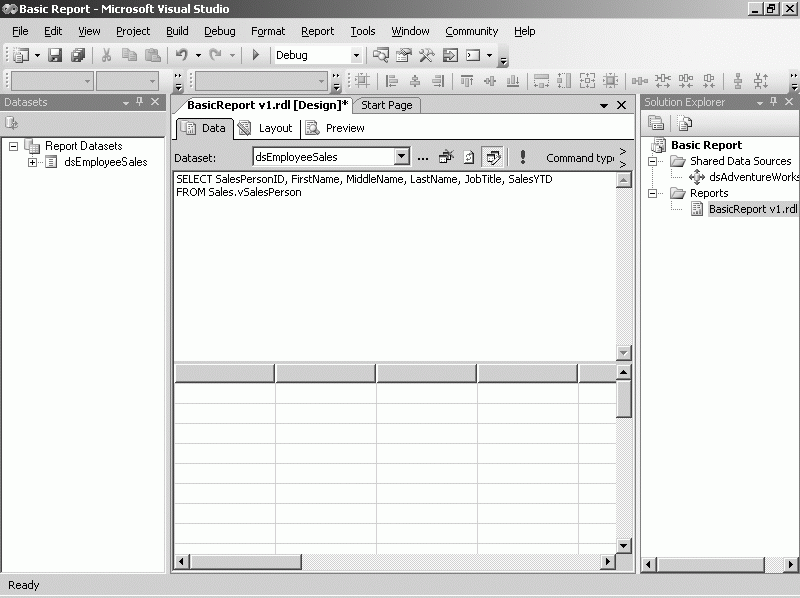Open the Format menu

268,31
